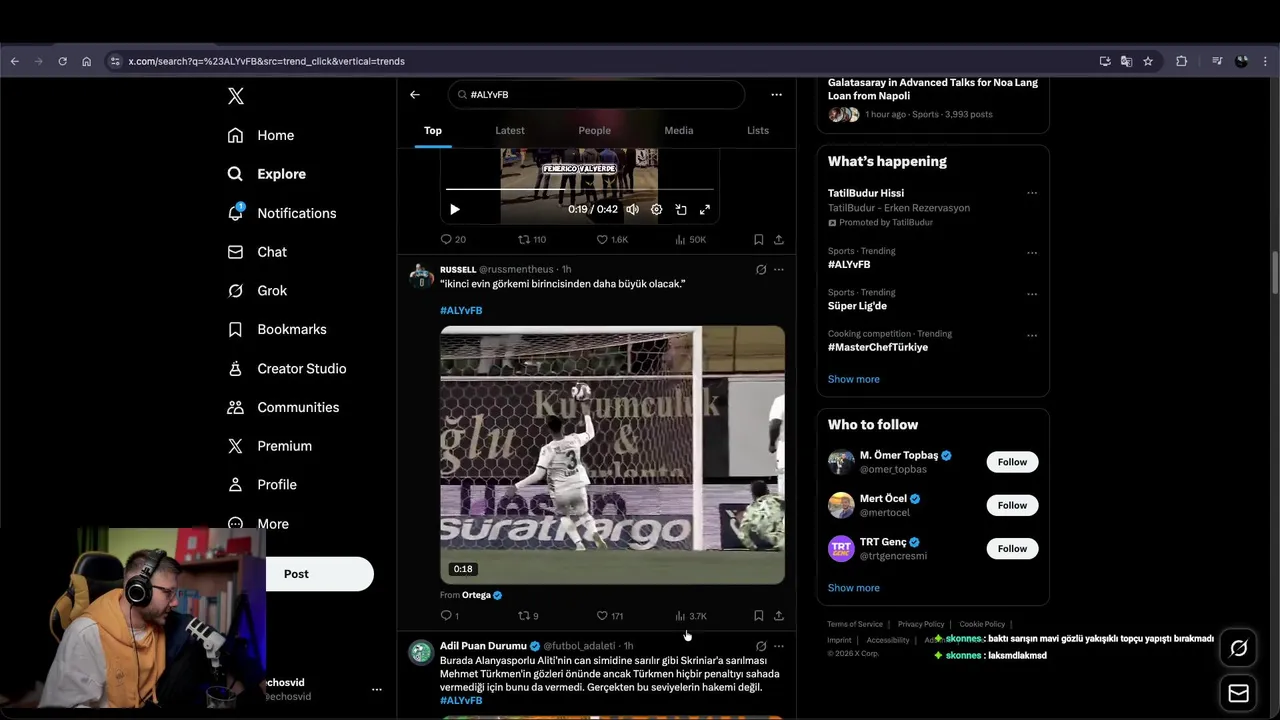Click Show more under What's happening

point(854,379)
